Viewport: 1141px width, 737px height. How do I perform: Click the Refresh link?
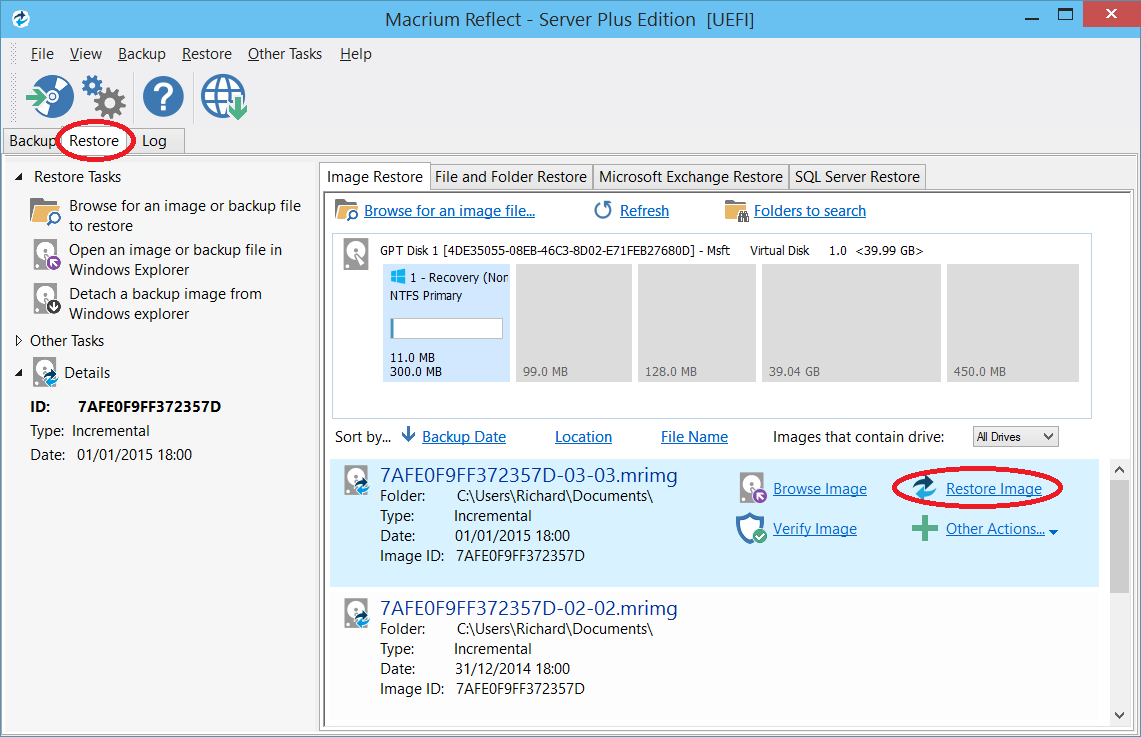click(644, 211)
